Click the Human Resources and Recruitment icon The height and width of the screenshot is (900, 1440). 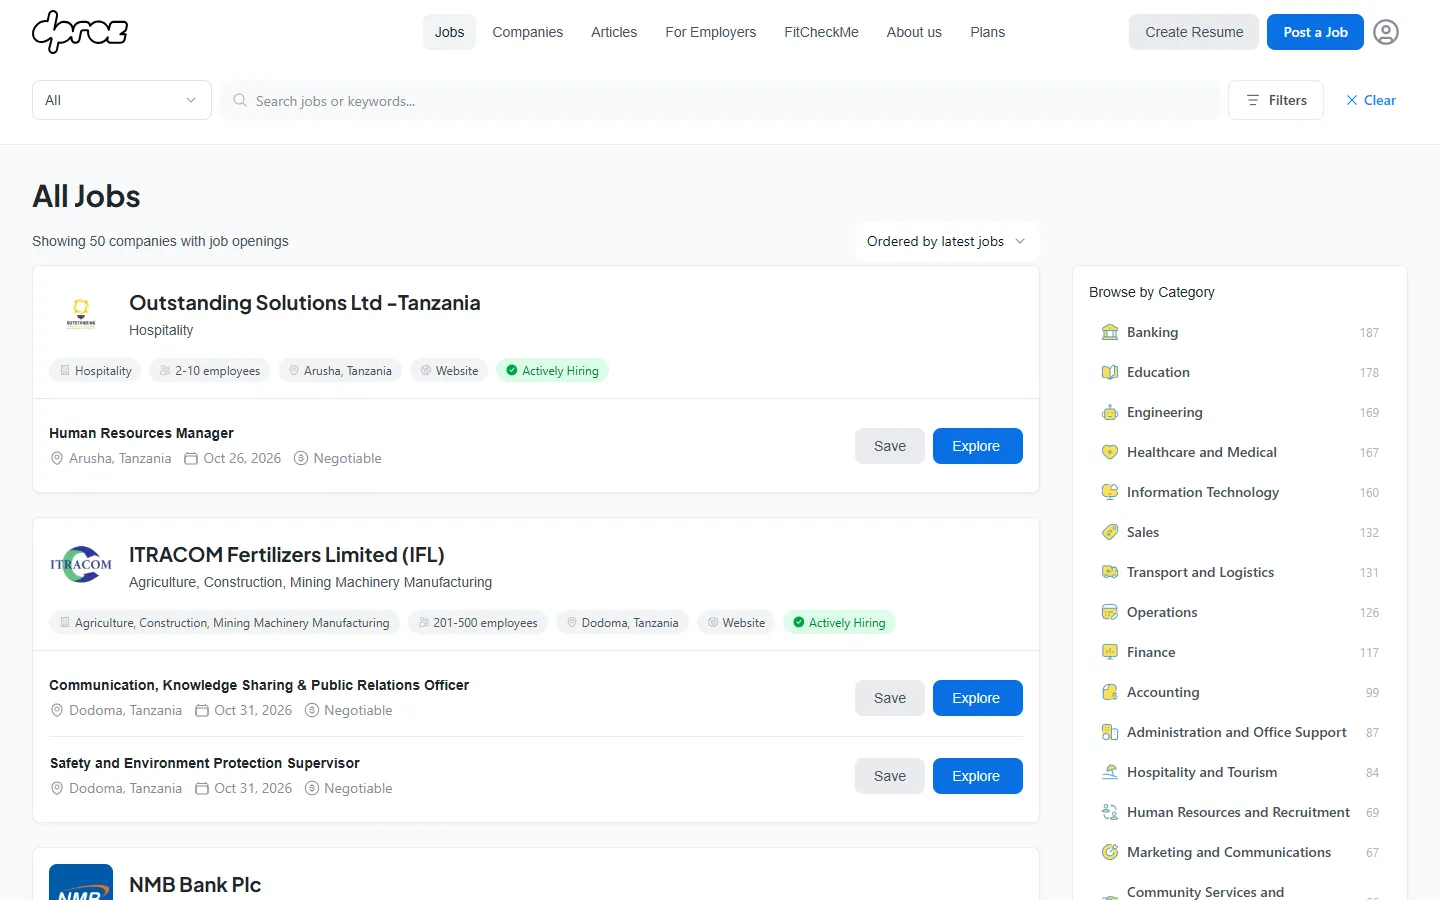point(1110,812)
